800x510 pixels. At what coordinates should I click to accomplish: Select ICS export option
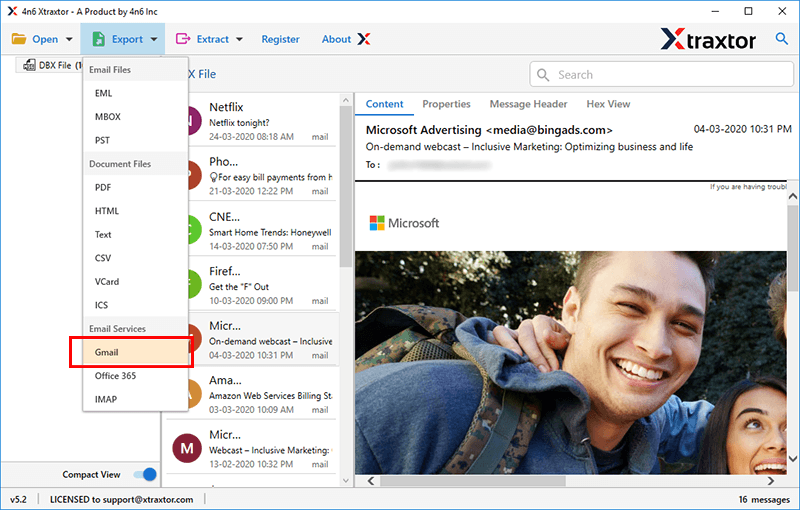135,304
